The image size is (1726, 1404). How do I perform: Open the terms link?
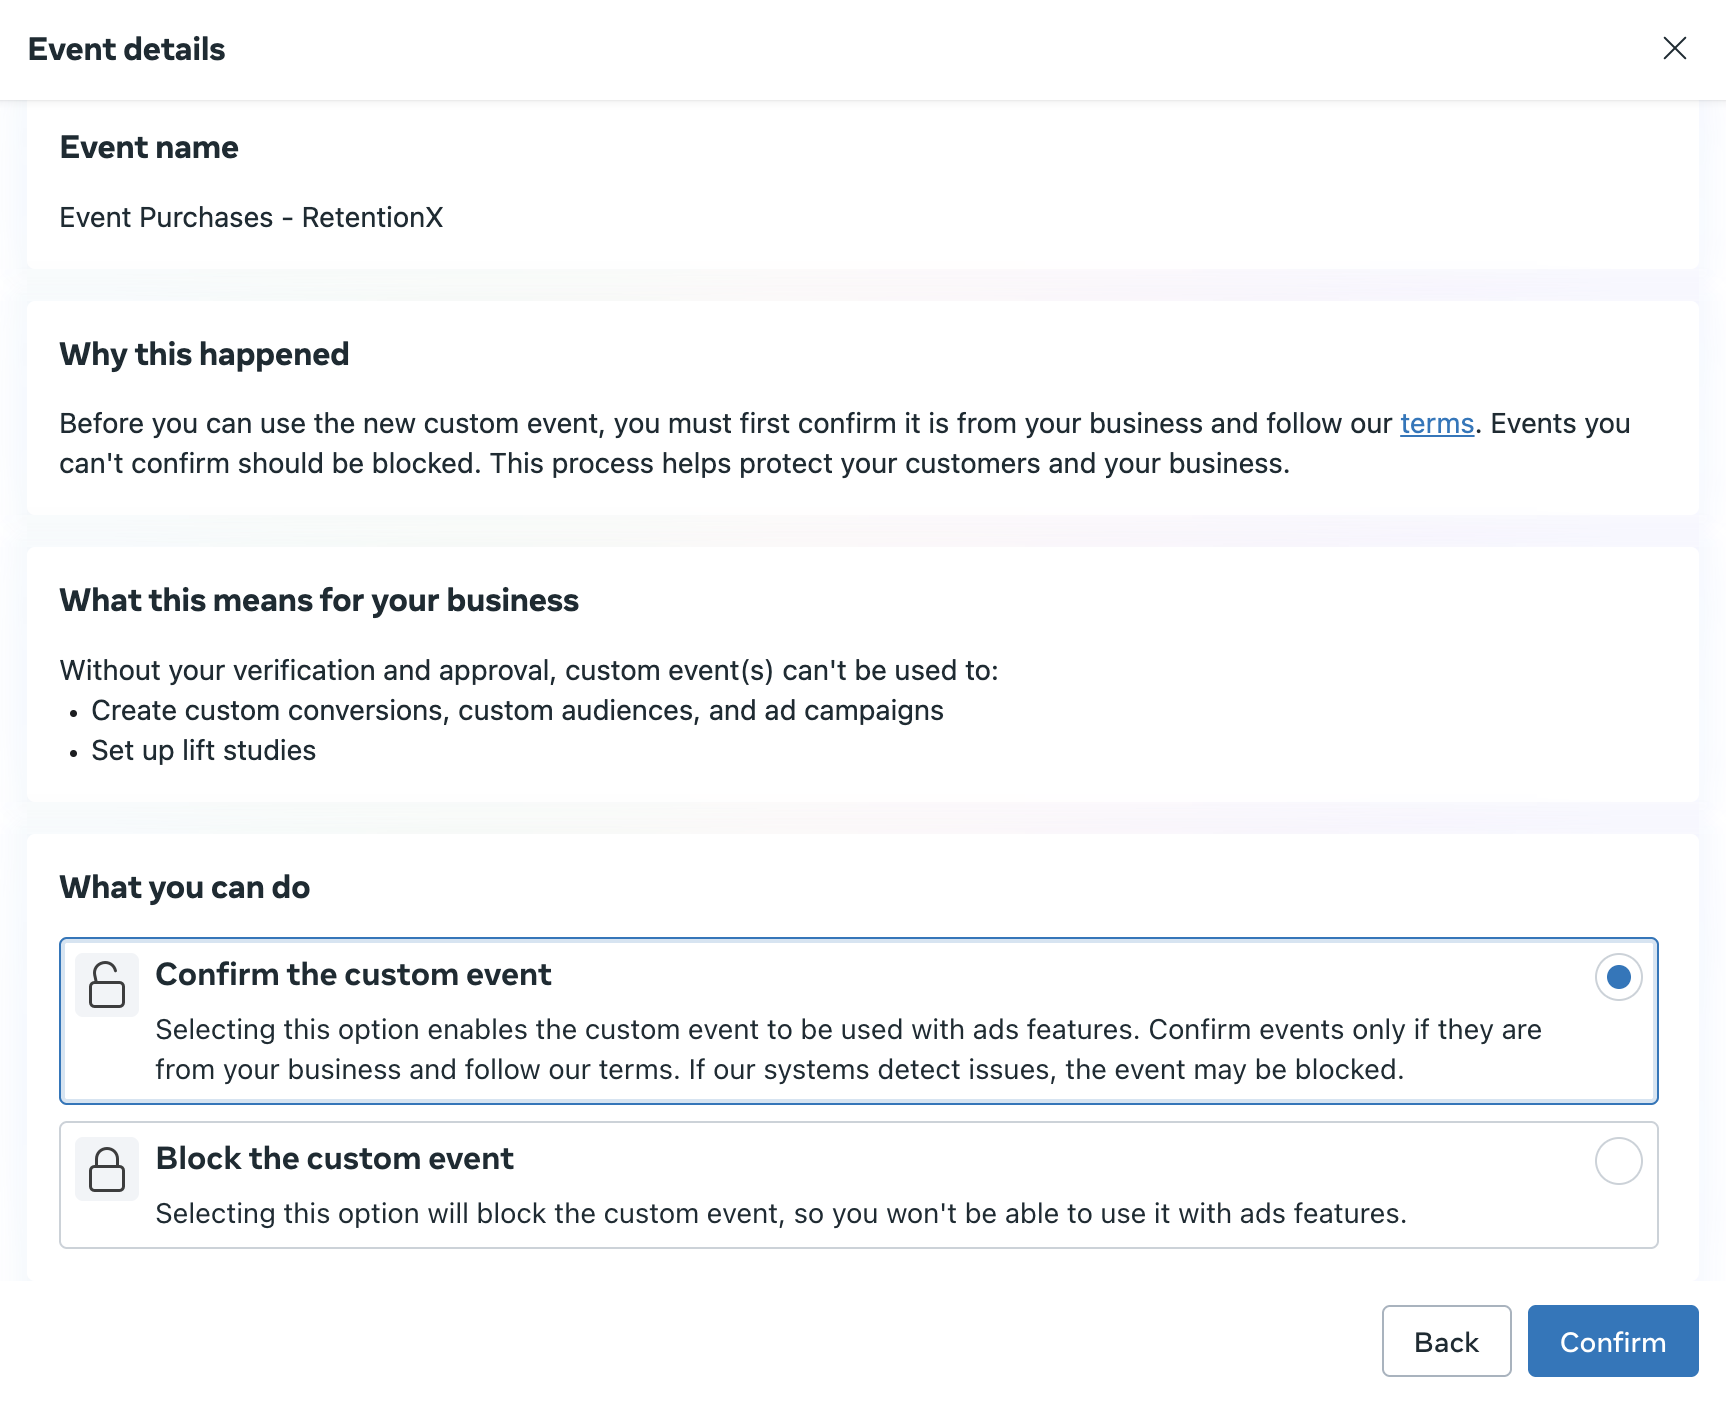pos(1436,423)
